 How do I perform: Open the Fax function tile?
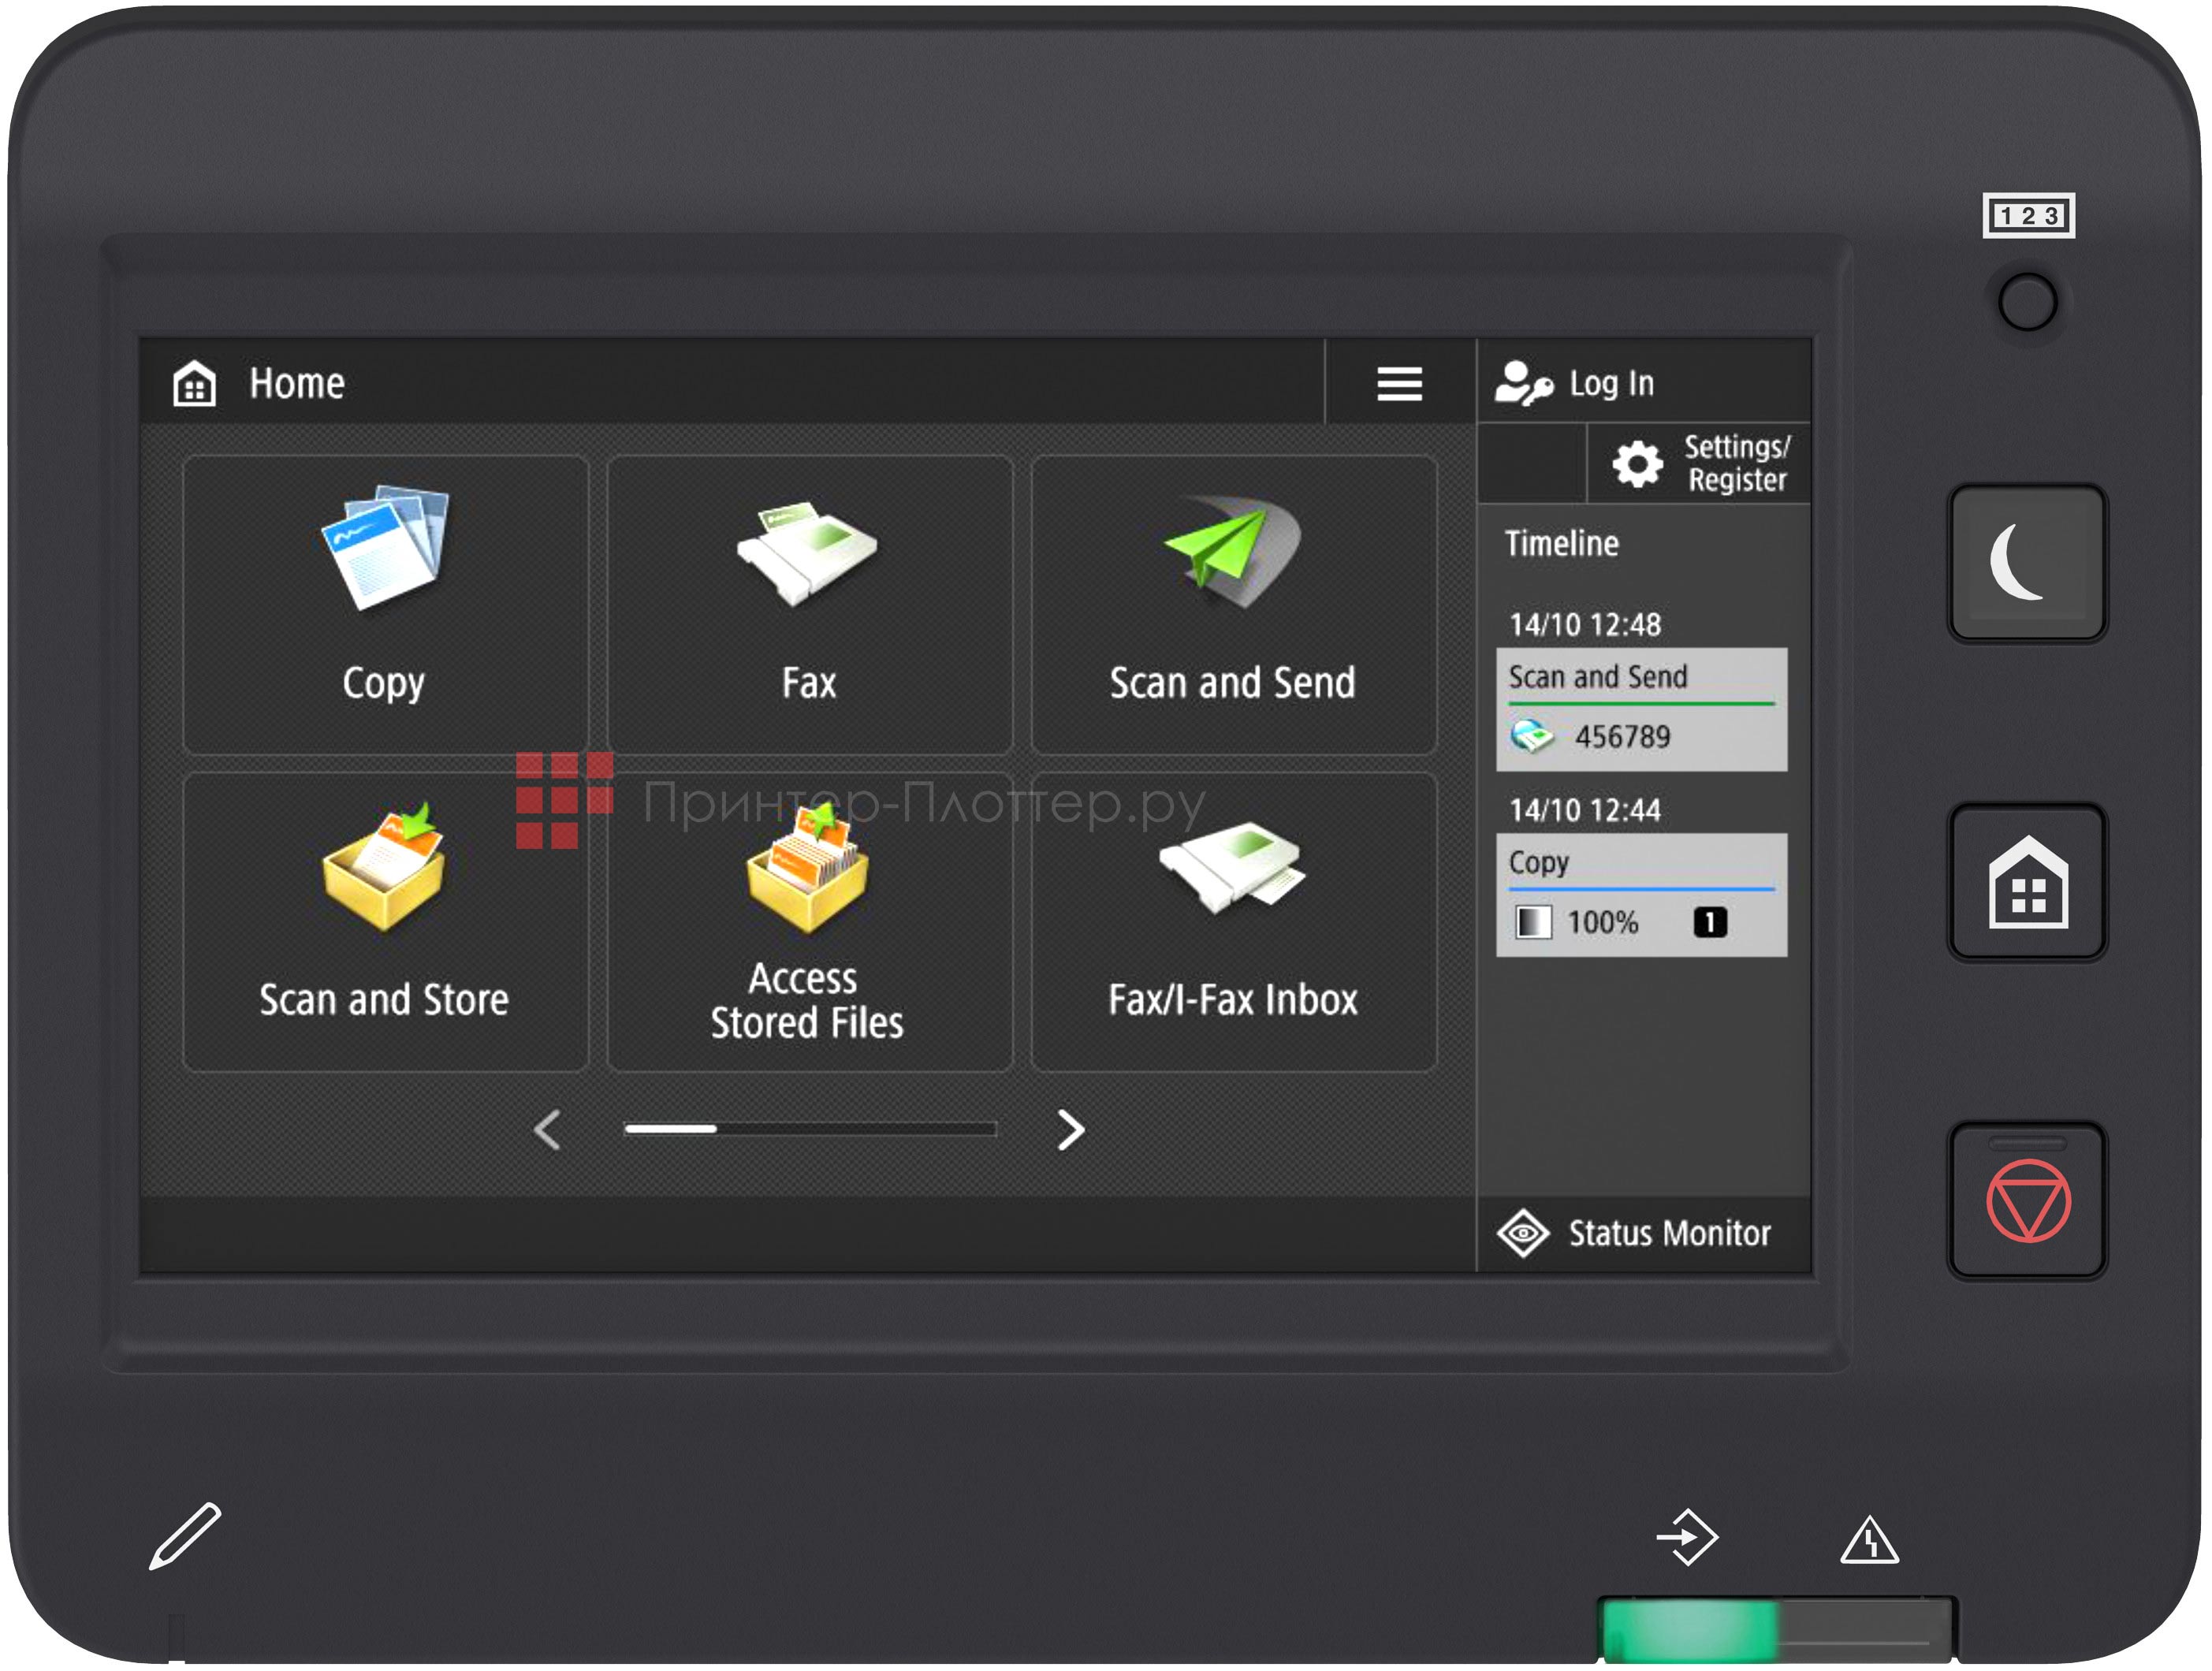click(x=809, y=605)
